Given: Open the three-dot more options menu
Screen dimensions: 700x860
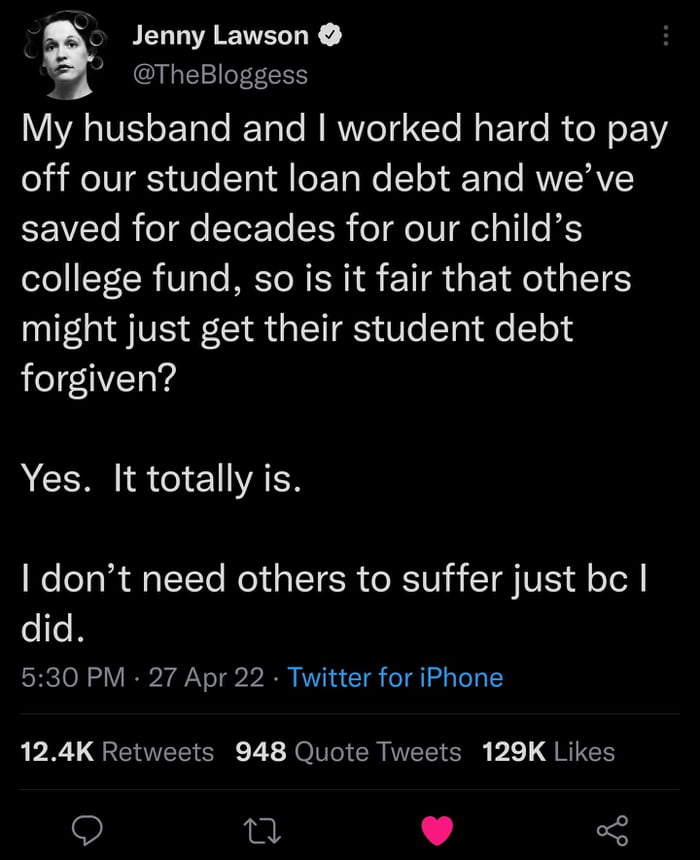Looking at the screenshot, I should coord(666,36).
